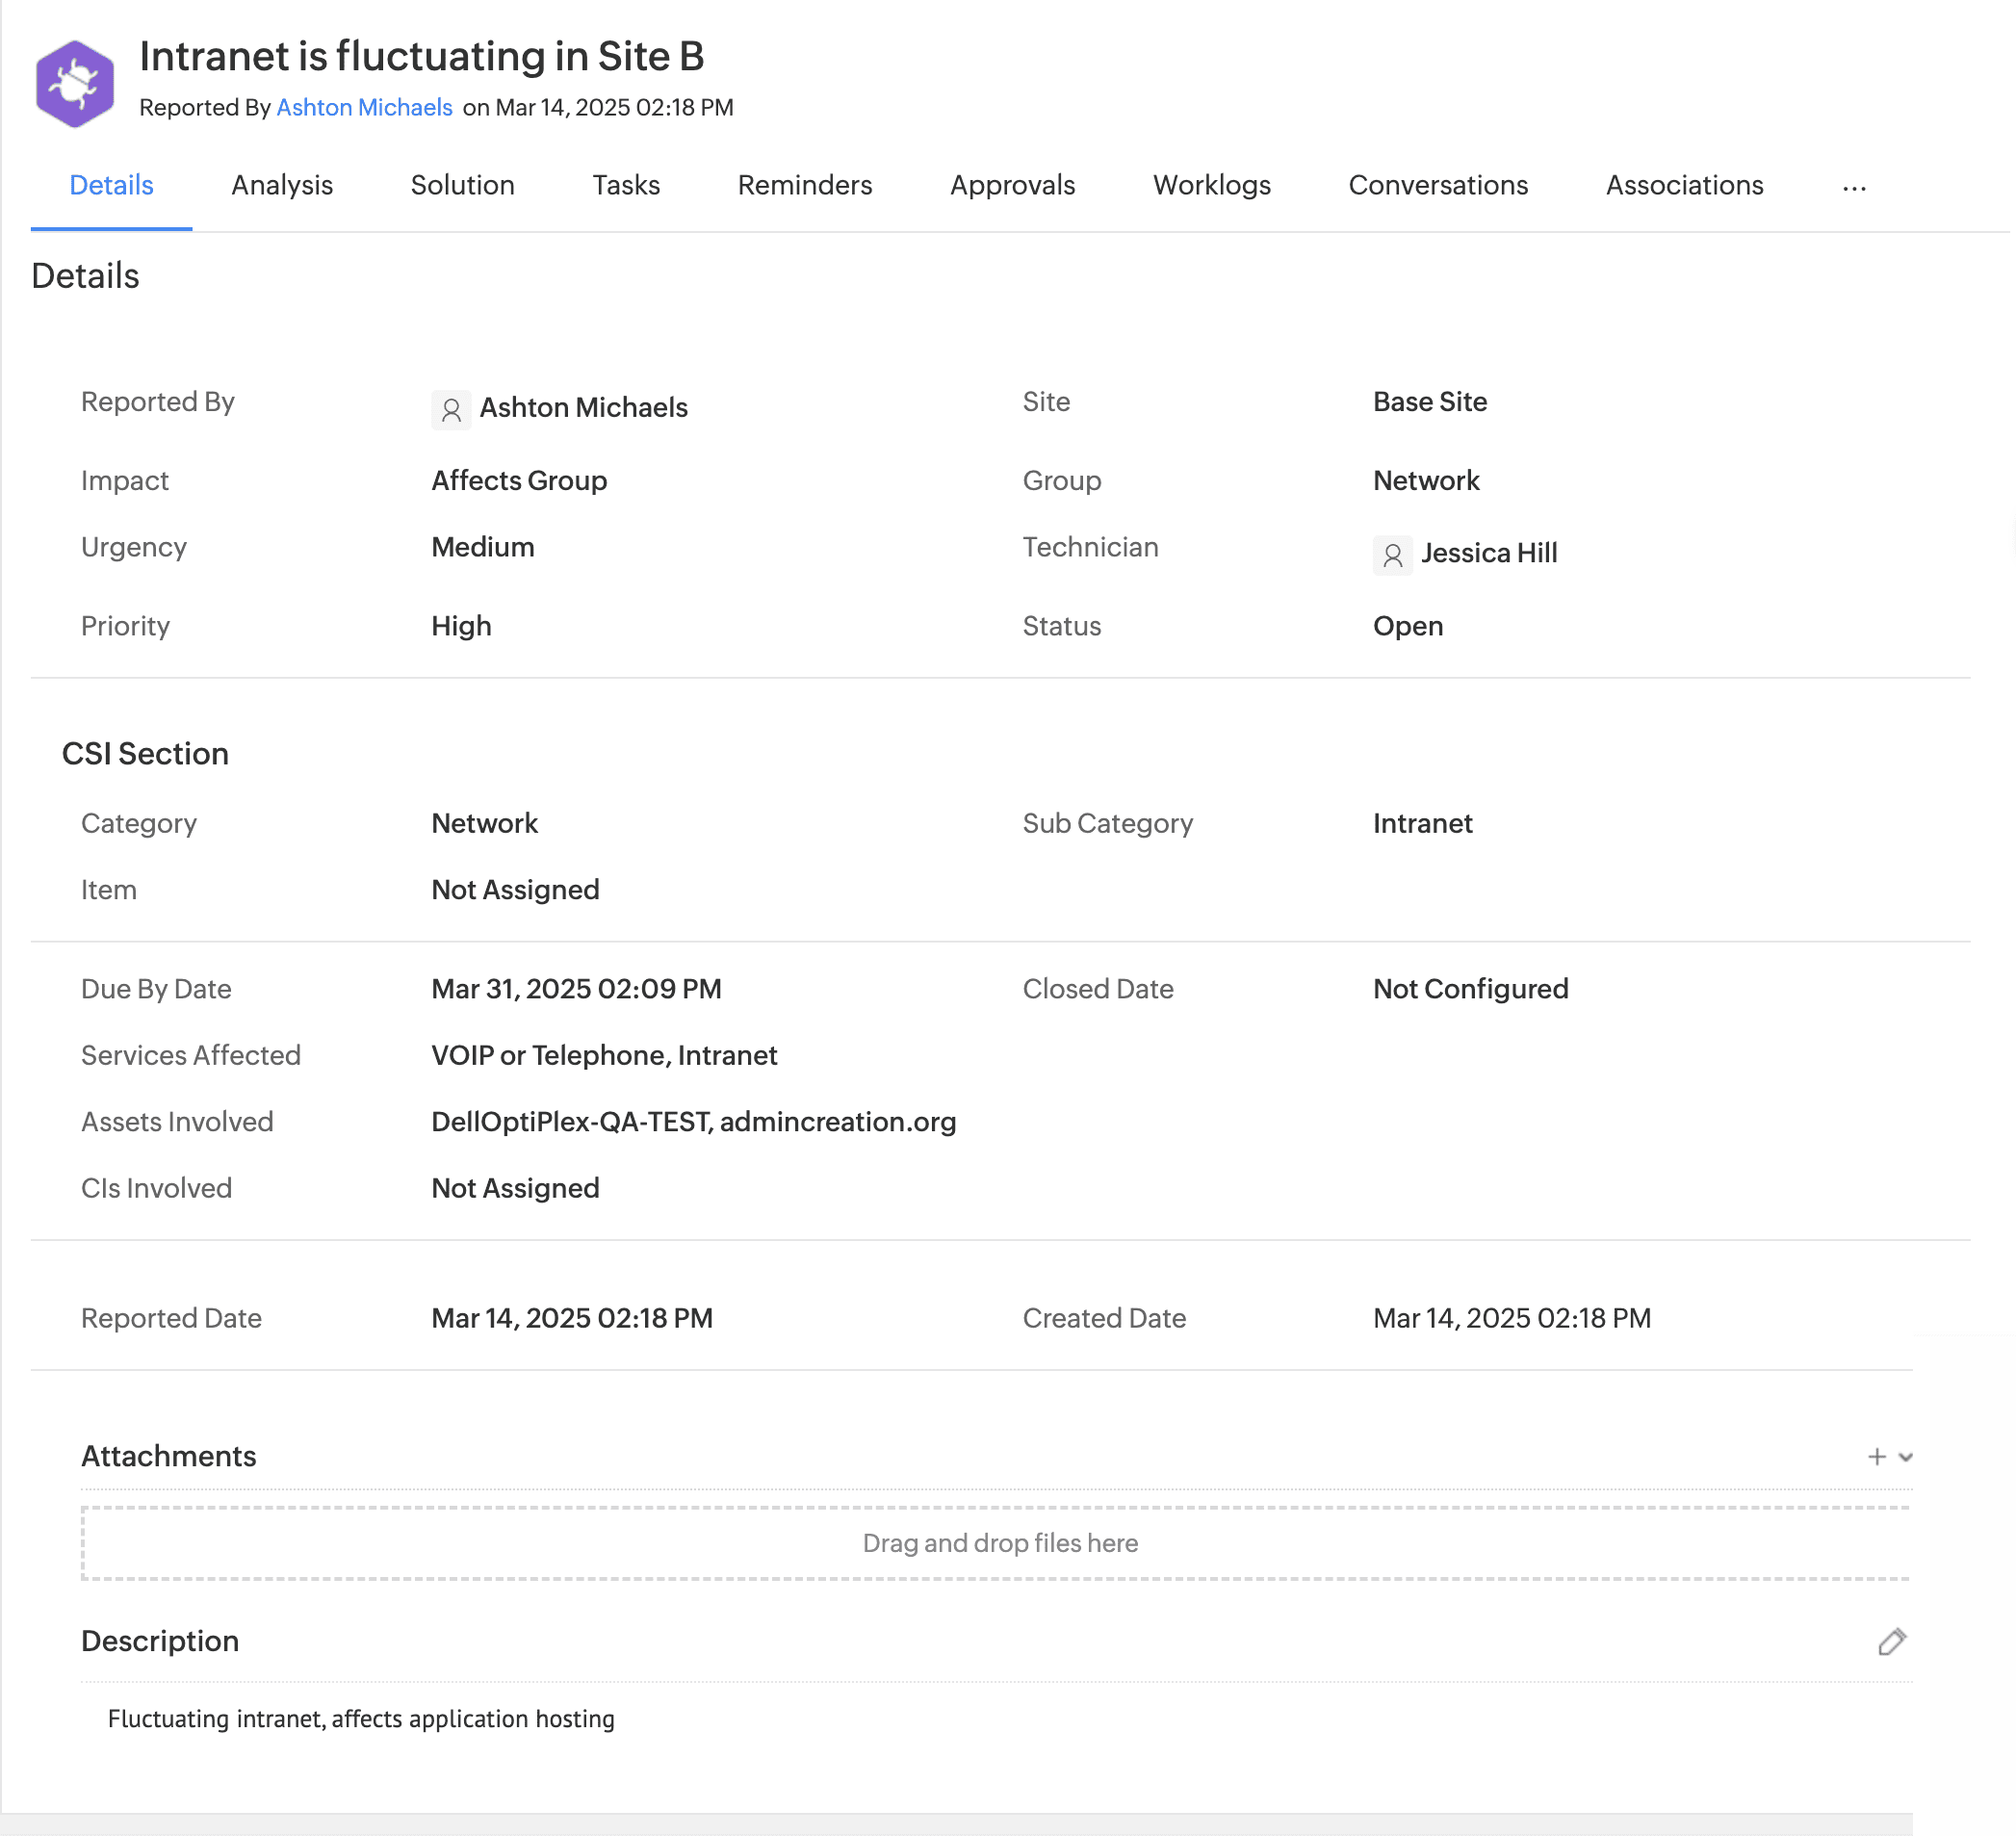Open the Conversations tab

tap(1438, 186)
